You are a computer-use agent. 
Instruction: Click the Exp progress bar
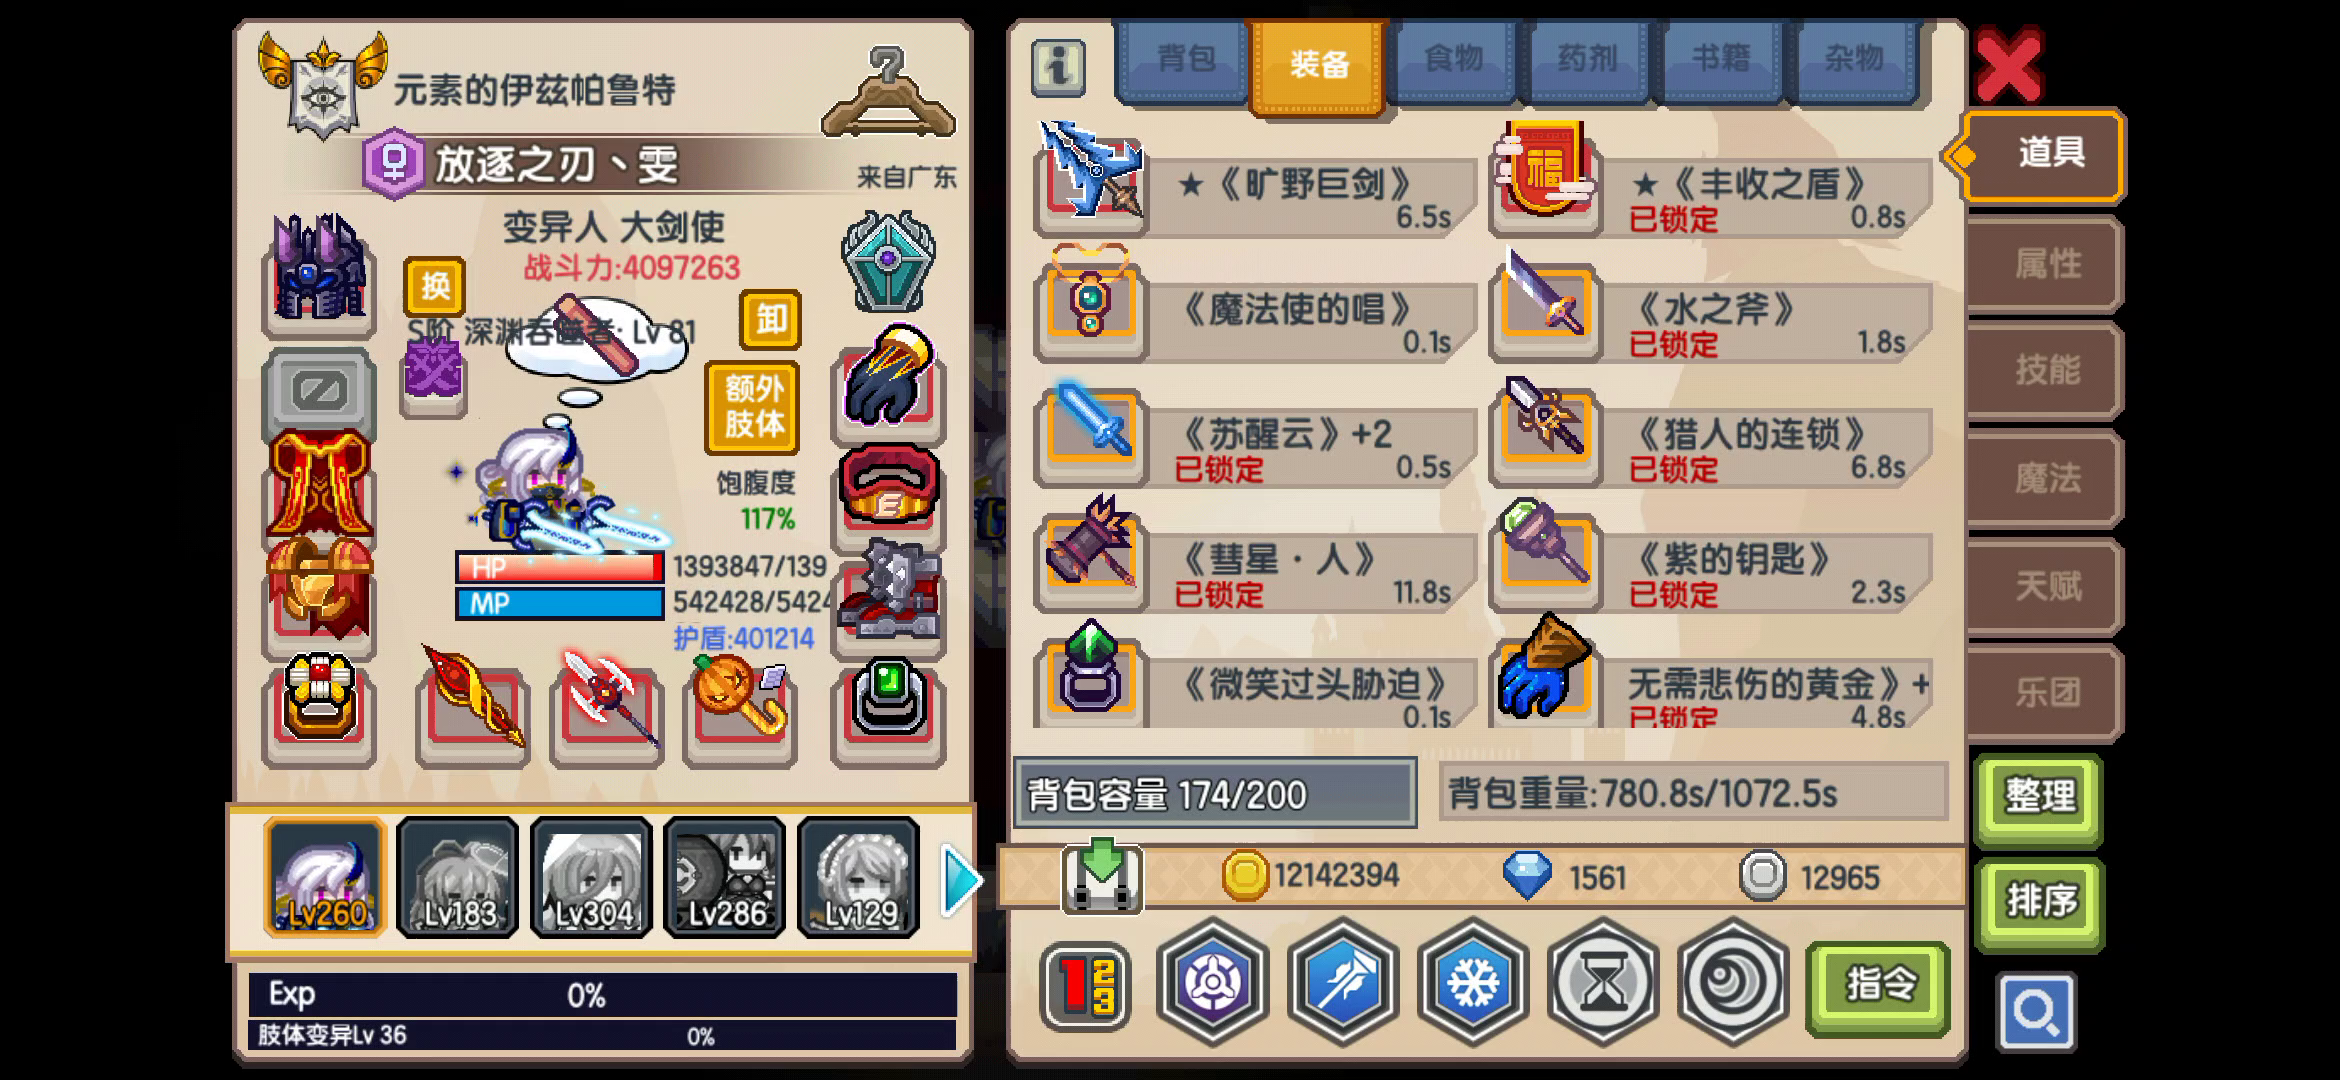[x=603, y=995]
